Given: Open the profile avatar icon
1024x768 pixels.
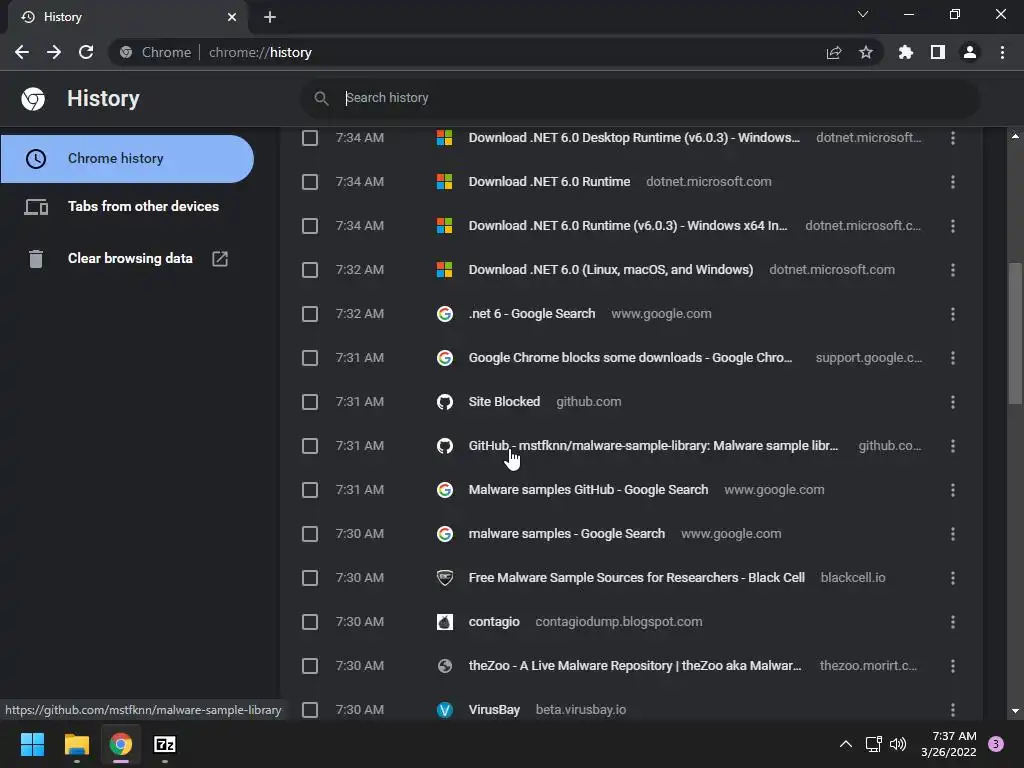Looking at the screenshot, I should tap(970, 52).
